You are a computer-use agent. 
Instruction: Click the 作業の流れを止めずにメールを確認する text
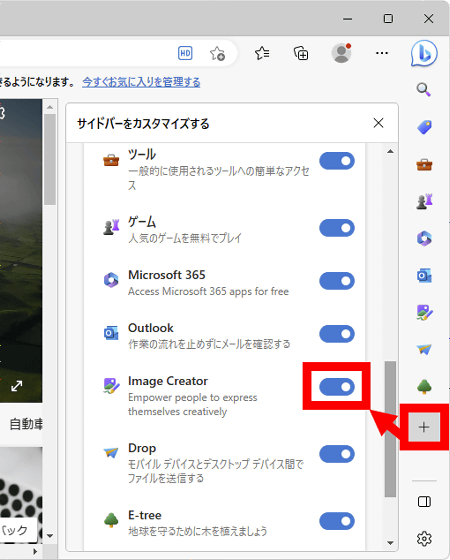point(209,344)
